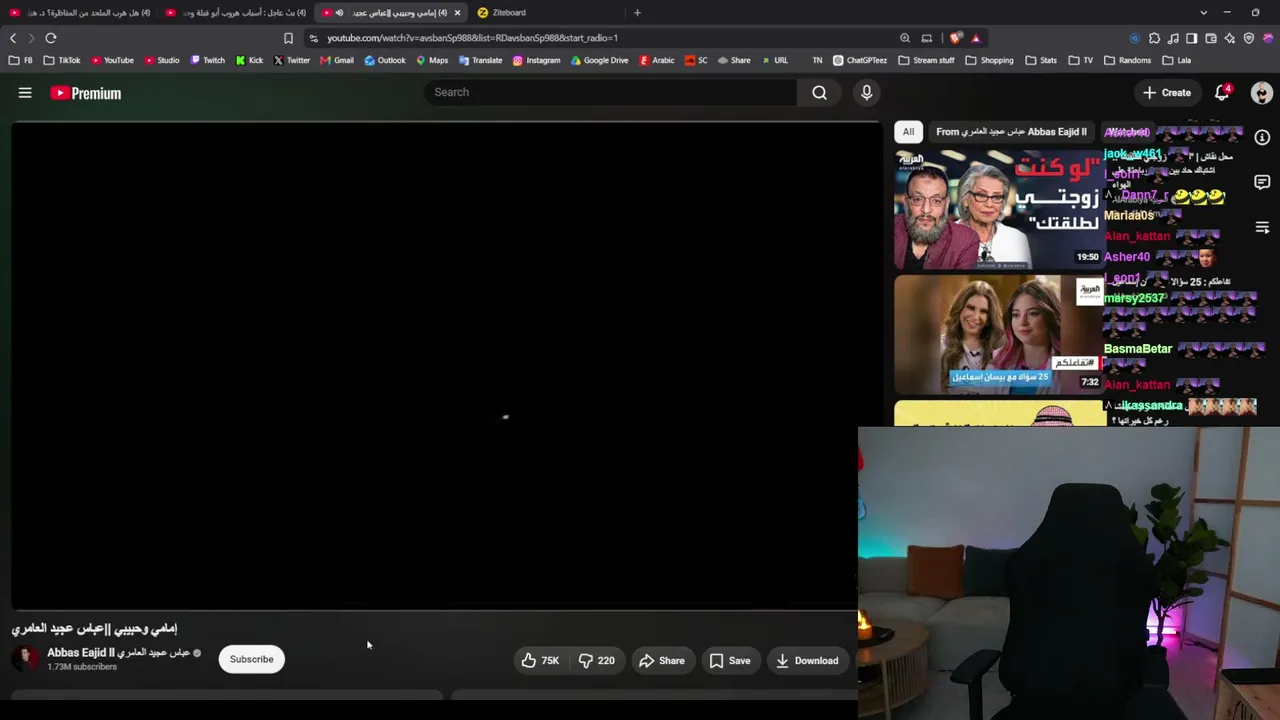Expand the Randoms bookmark folder
Image resolution: width=1280 pixels, height=720 pixels.
click(1127, 60)
